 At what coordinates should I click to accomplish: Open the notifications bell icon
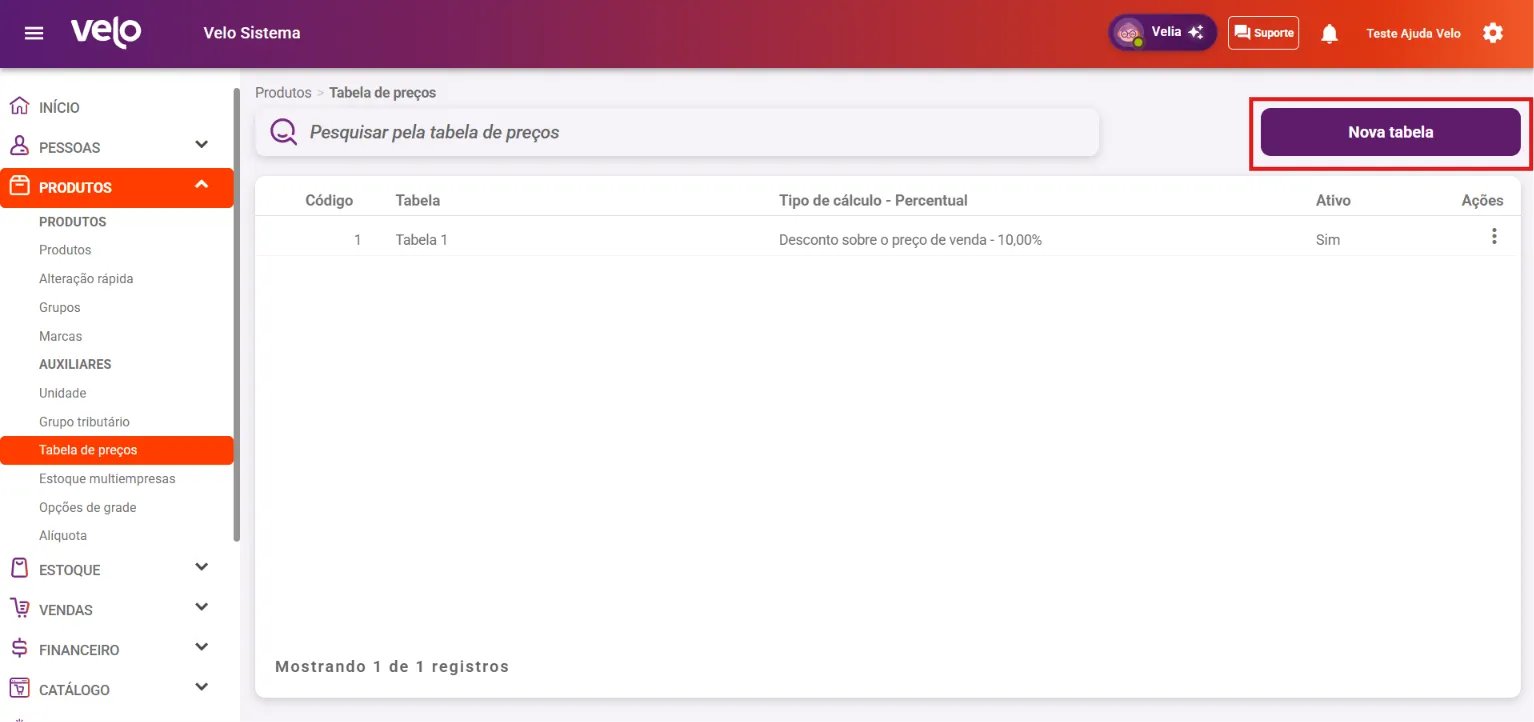pyautogui.click(x=1329, y=33)
